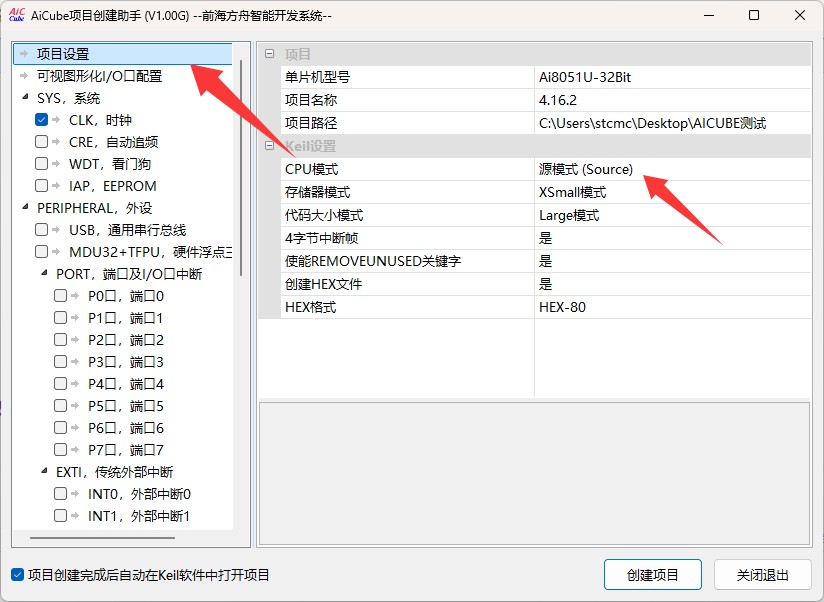Click the 关闭退出 button
The width and height of the screenshot is (824, 602).
pyautogui.click(x=763, y=575)
